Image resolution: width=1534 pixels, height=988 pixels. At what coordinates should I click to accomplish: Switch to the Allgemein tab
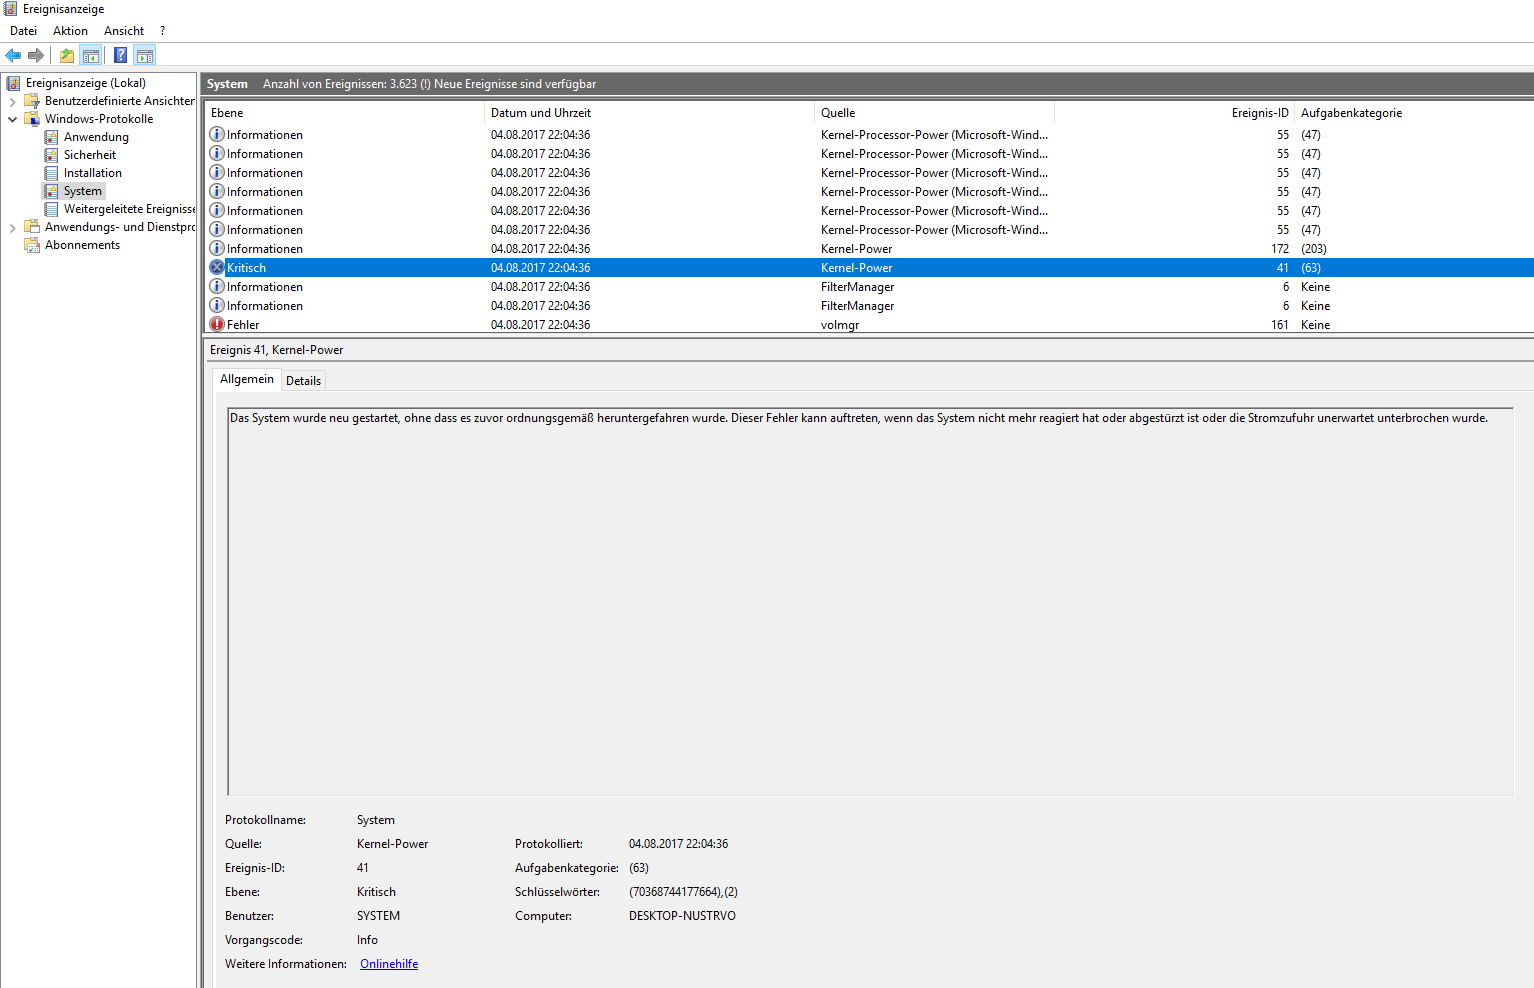247,379
